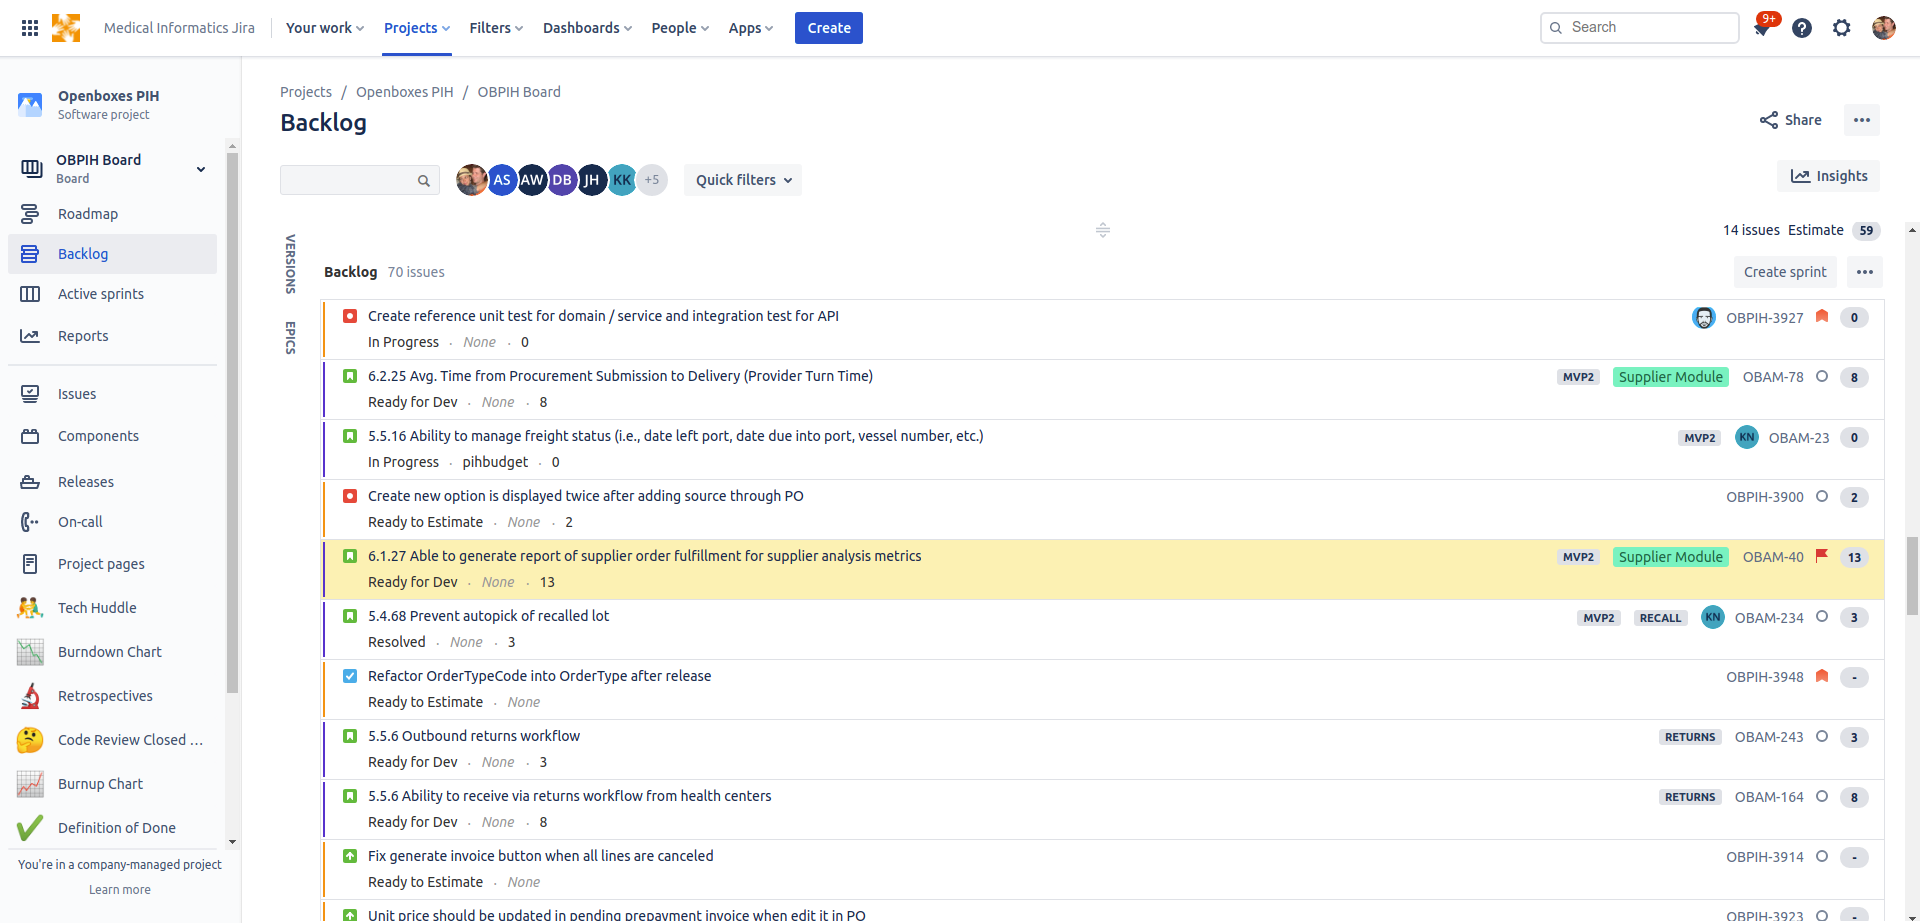Viewport: 1920px width, 923px height.
Task: Click the On-call phone icon
Action: tap(30, 522)
